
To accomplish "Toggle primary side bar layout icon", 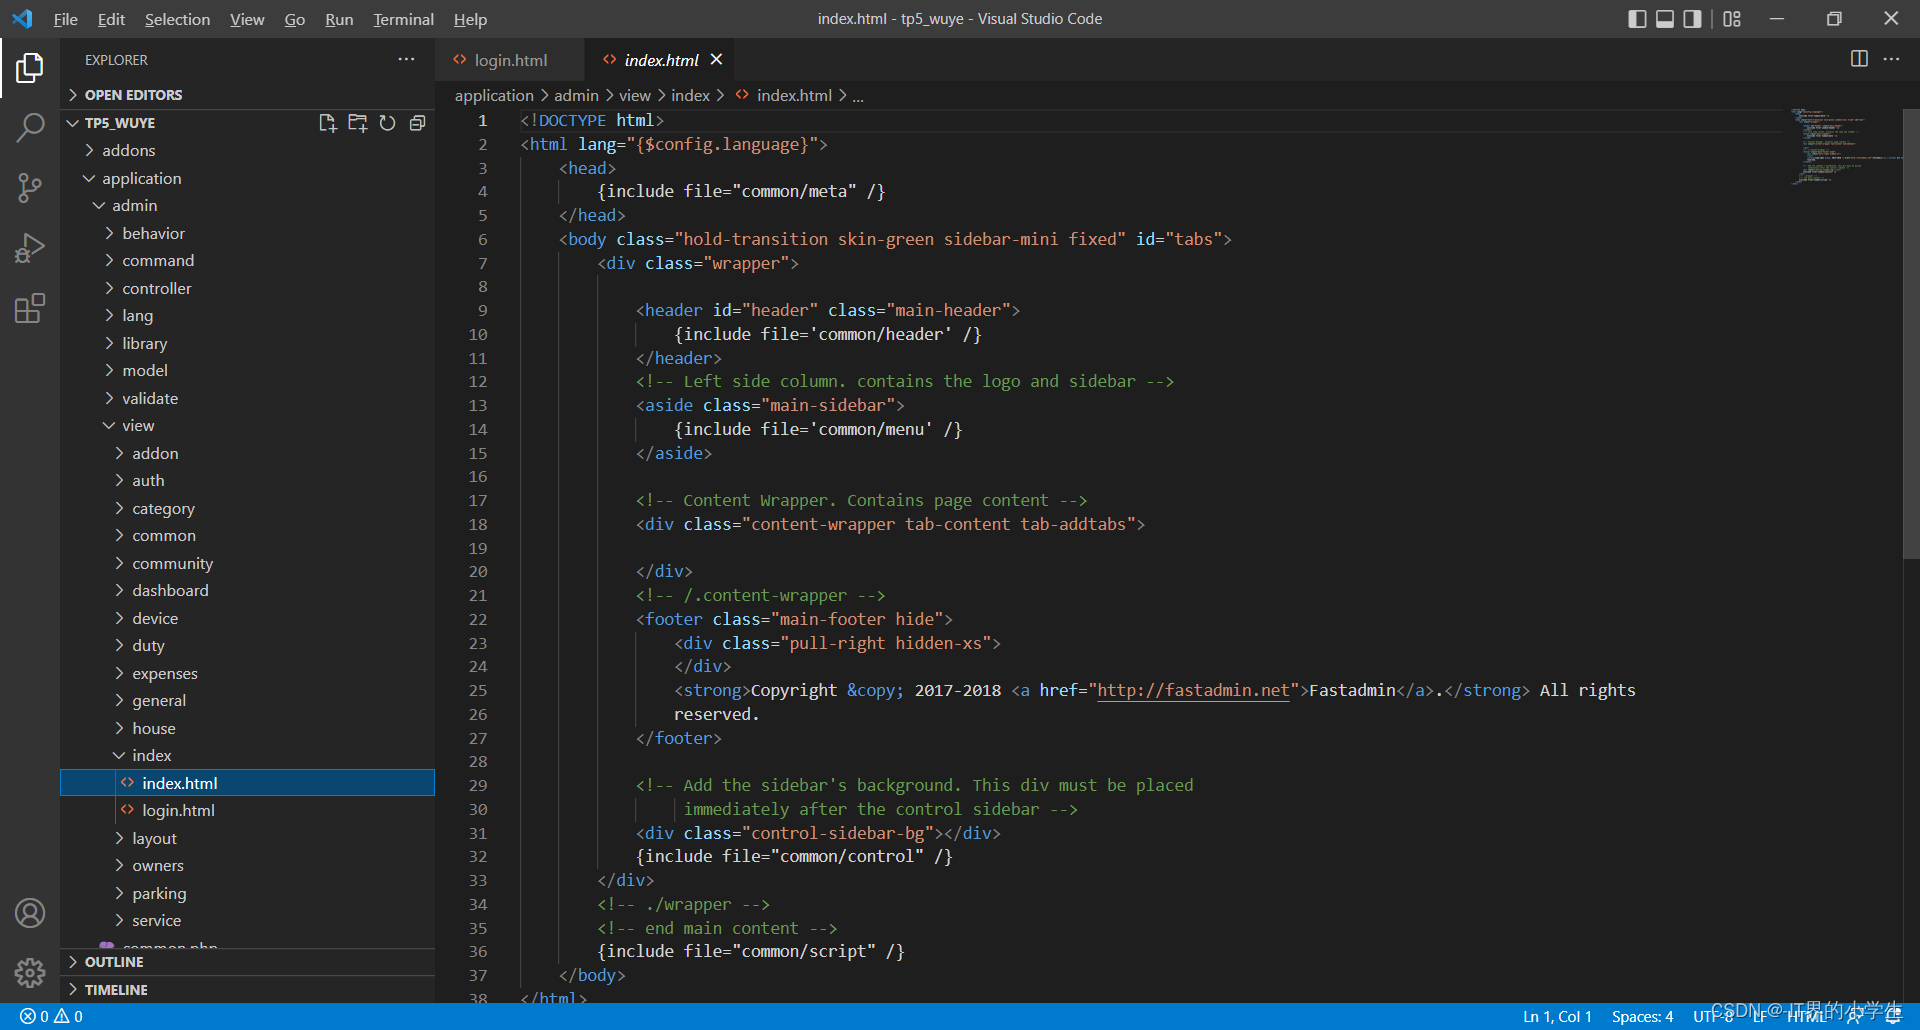I will (1637, 19).
